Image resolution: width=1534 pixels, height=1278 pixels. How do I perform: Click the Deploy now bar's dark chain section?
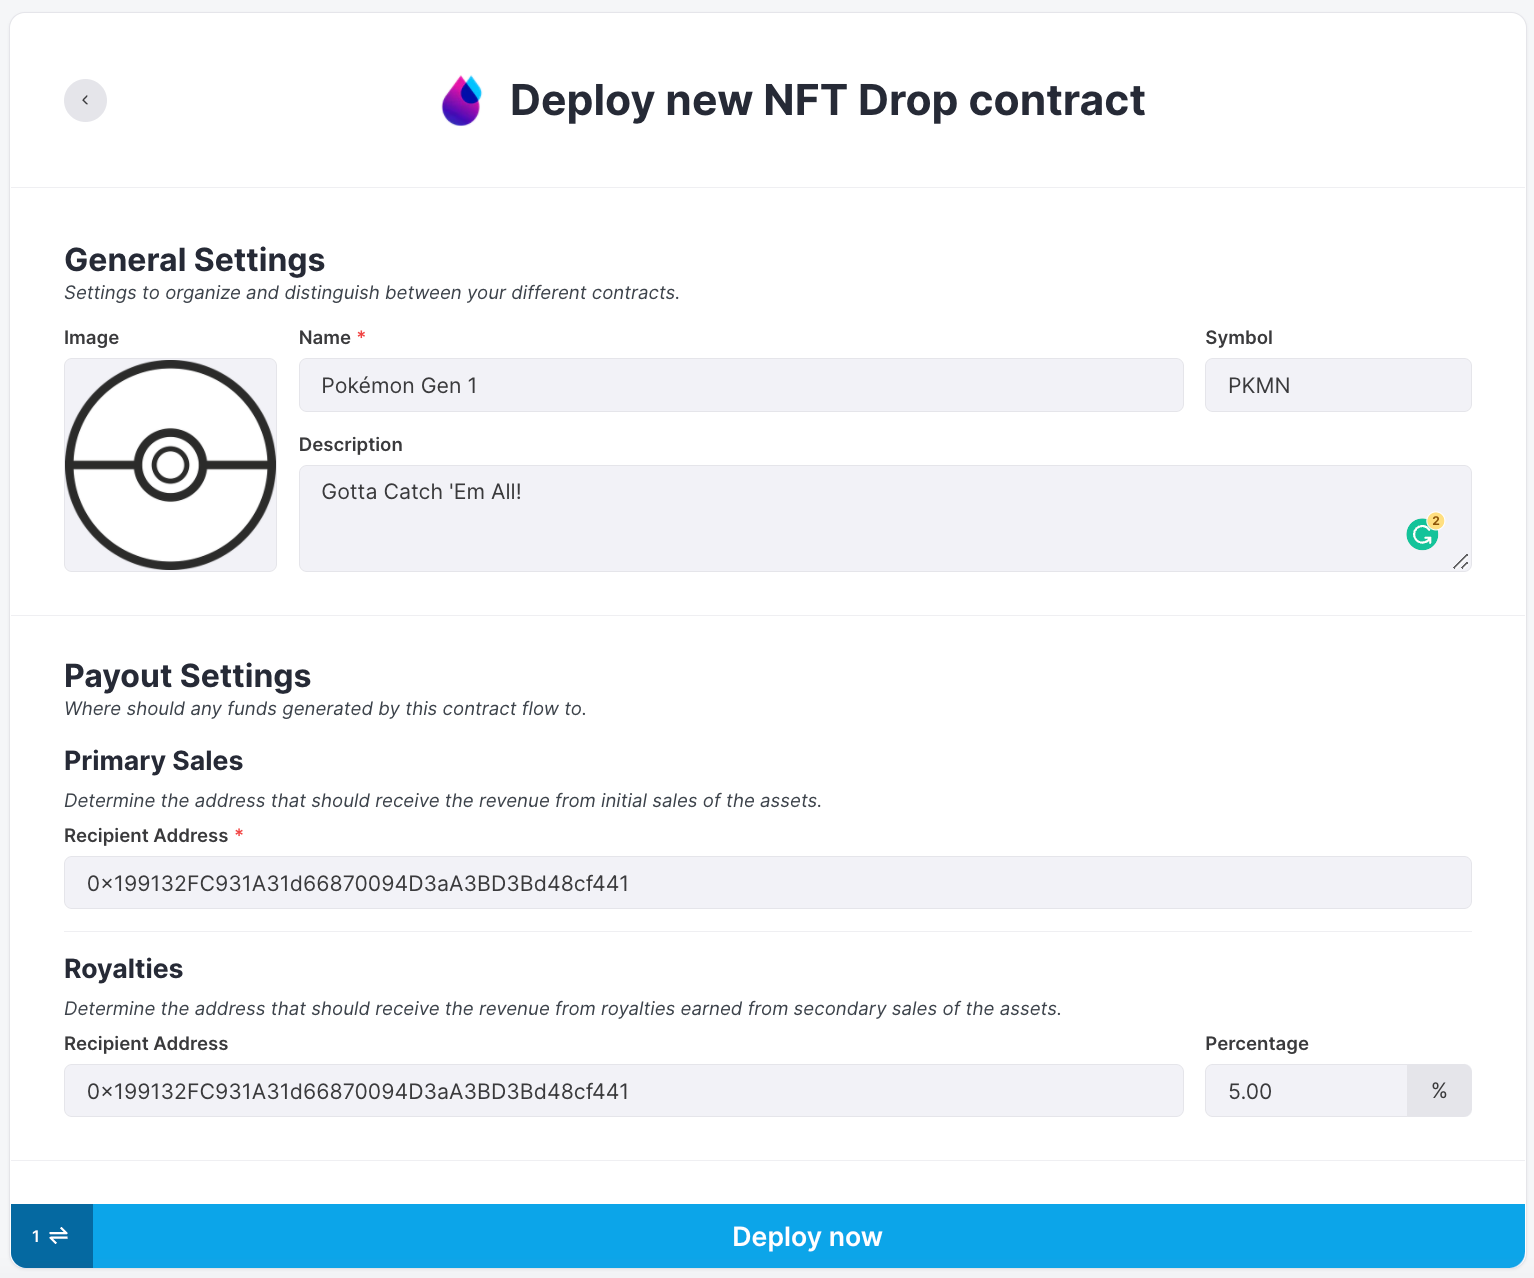point(52,1236)
